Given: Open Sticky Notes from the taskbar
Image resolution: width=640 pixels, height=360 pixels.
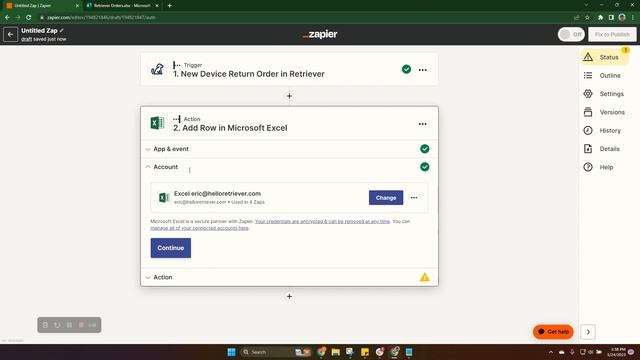Looking at the screenshot, I should [x=365, y=352].
